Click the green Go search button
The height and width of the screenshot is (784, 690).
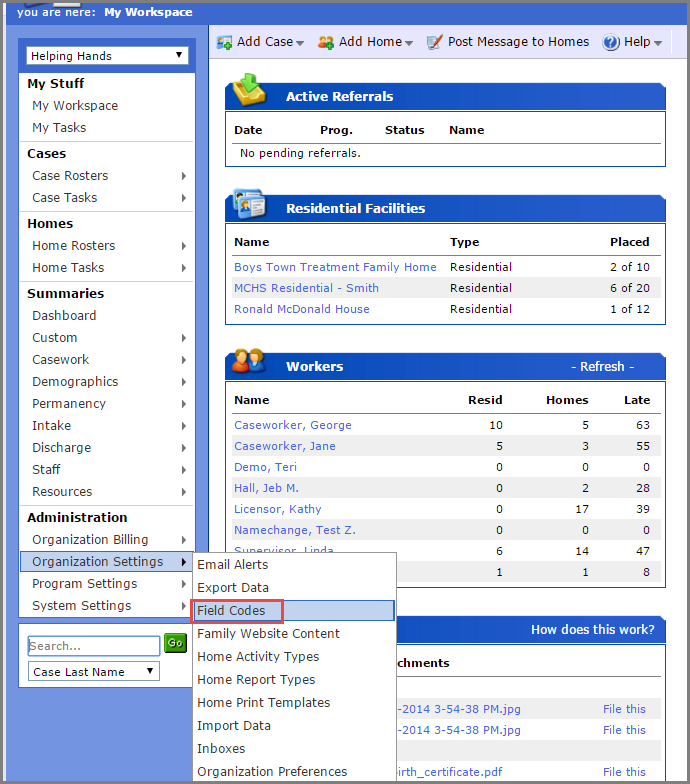pyautogui.click(x=175, y=643)
